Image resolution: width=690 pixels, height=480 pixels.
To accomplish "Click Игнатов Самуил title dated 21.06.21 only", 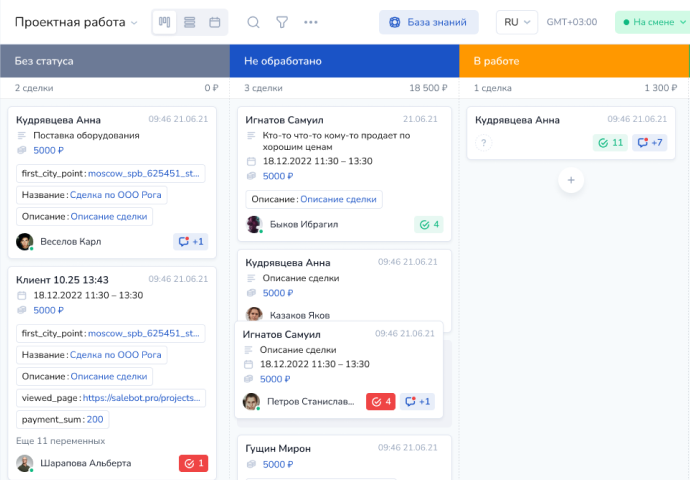I will (284, 120).
